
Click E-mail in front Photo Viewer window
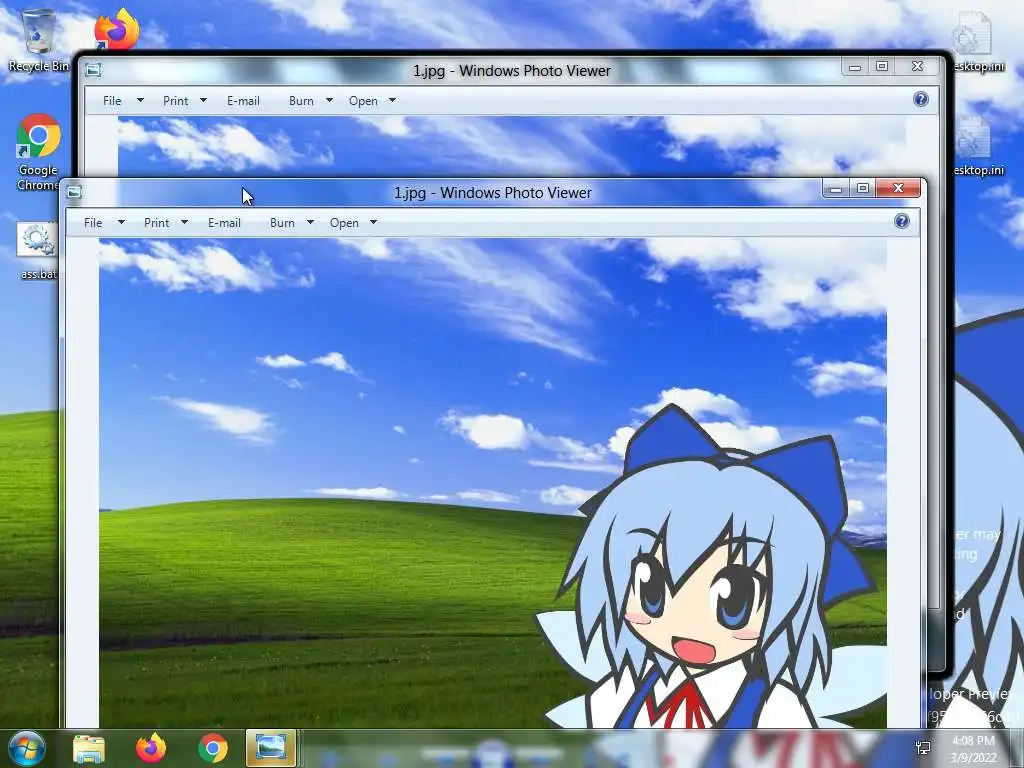224,223
